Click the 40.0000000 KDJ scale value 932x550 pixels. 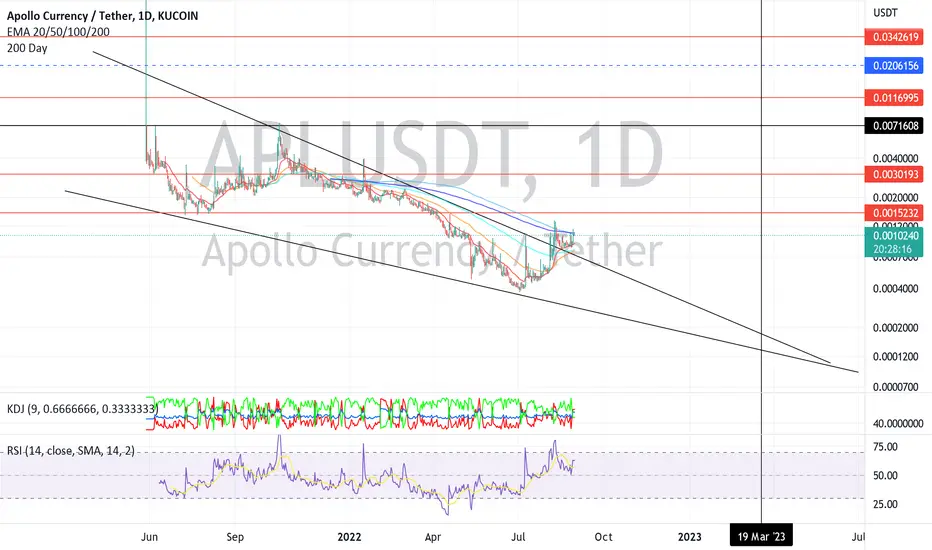(x=898, y=423)
